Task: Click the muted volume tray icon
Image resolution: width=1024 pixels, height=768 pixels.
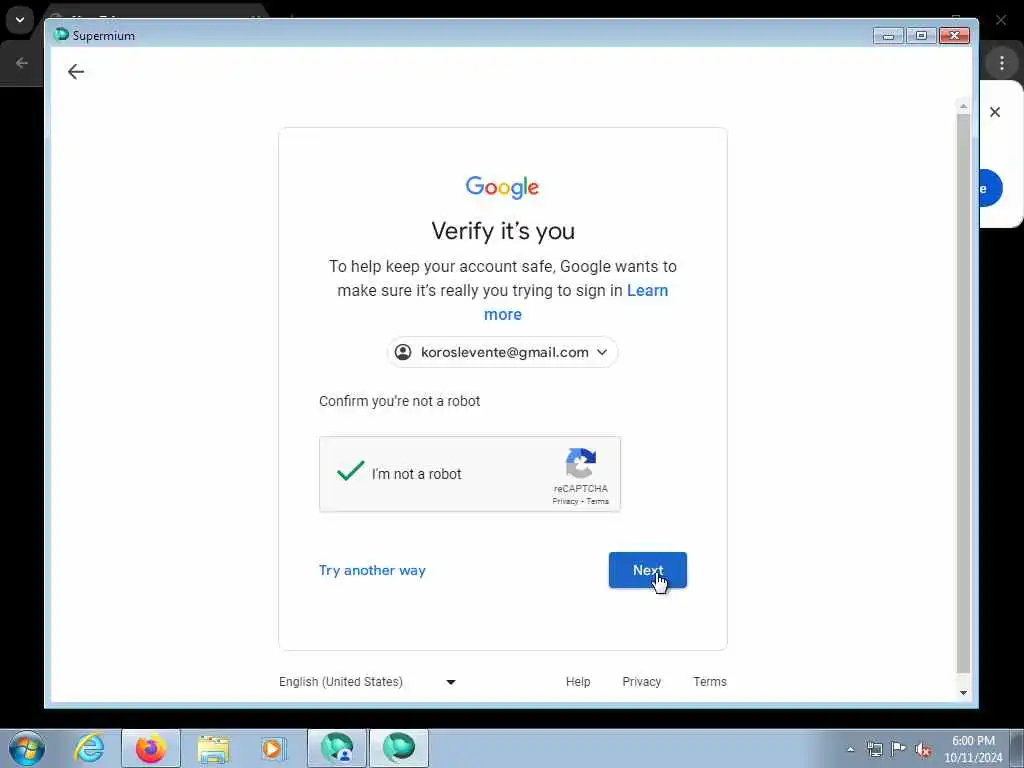Action: pos(923,750)
